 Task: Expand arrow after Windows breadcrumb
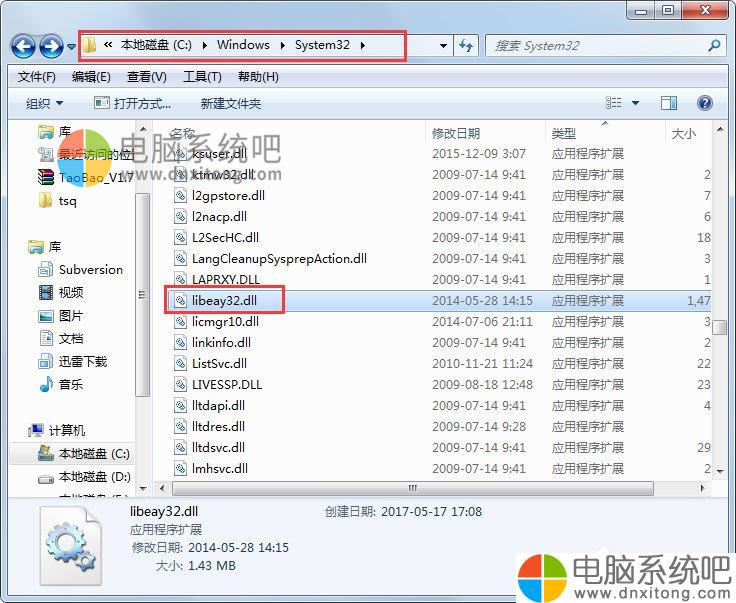point(283,45)
